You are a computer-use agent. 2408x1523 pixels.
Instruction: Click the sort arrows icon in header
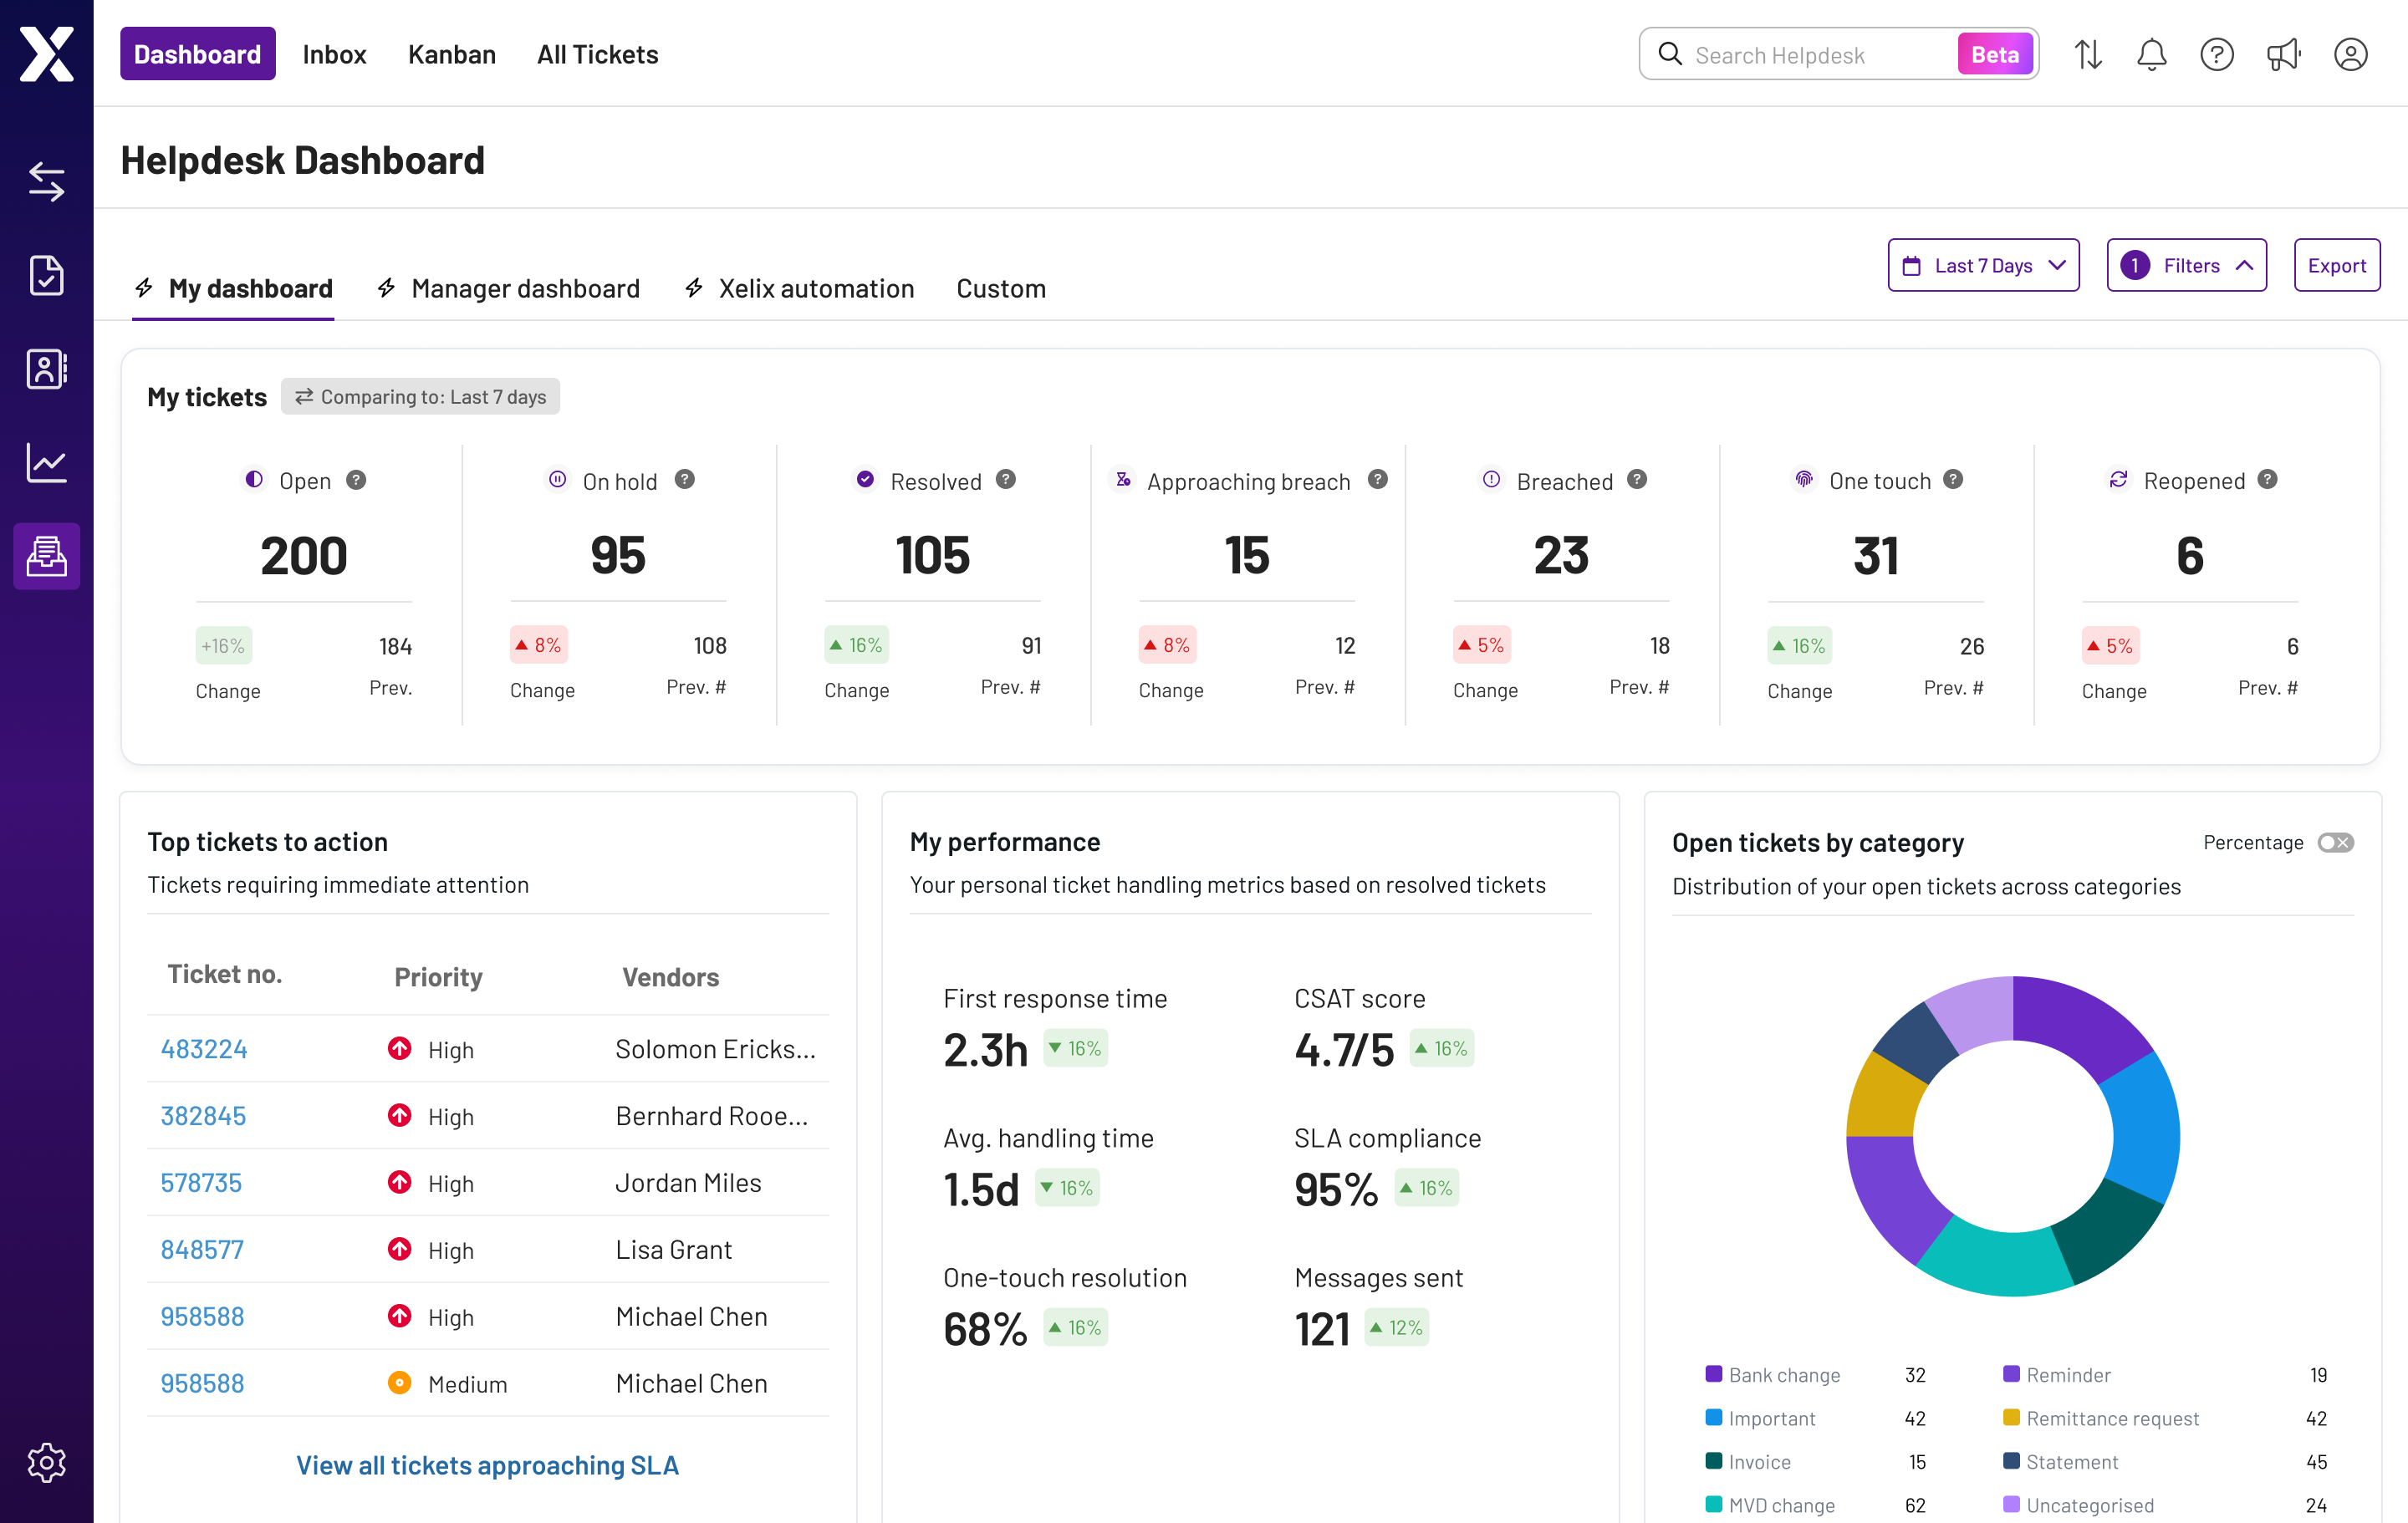click(x=2087, y=54)
